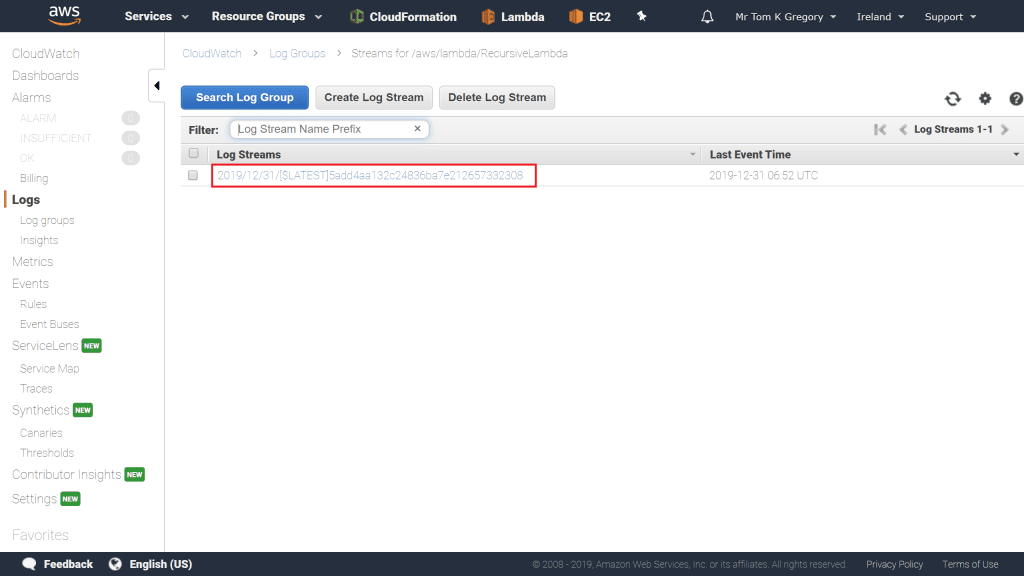Click the pin shortcuts icon
Screen dimensions: 1024x576
point(641,17)
